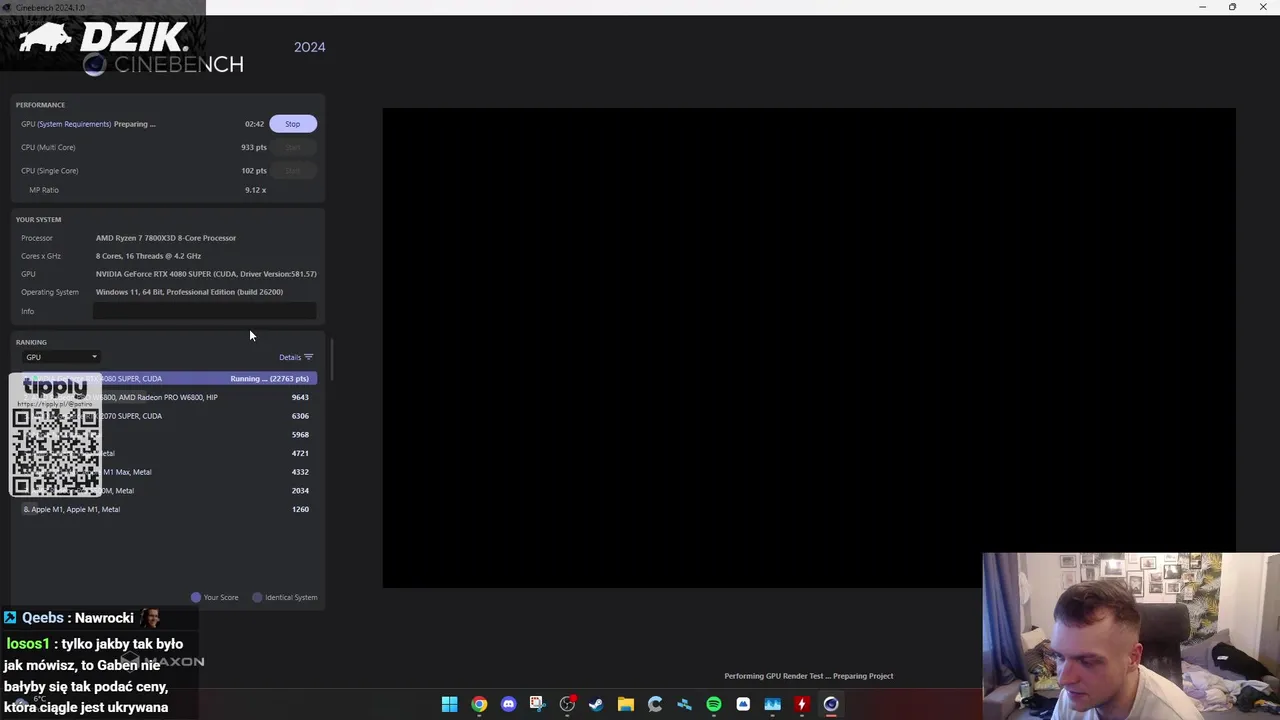Click the Cinebench logo sphere icon
This screenshot has height=720, width=1280.
[x=94, y=65]
